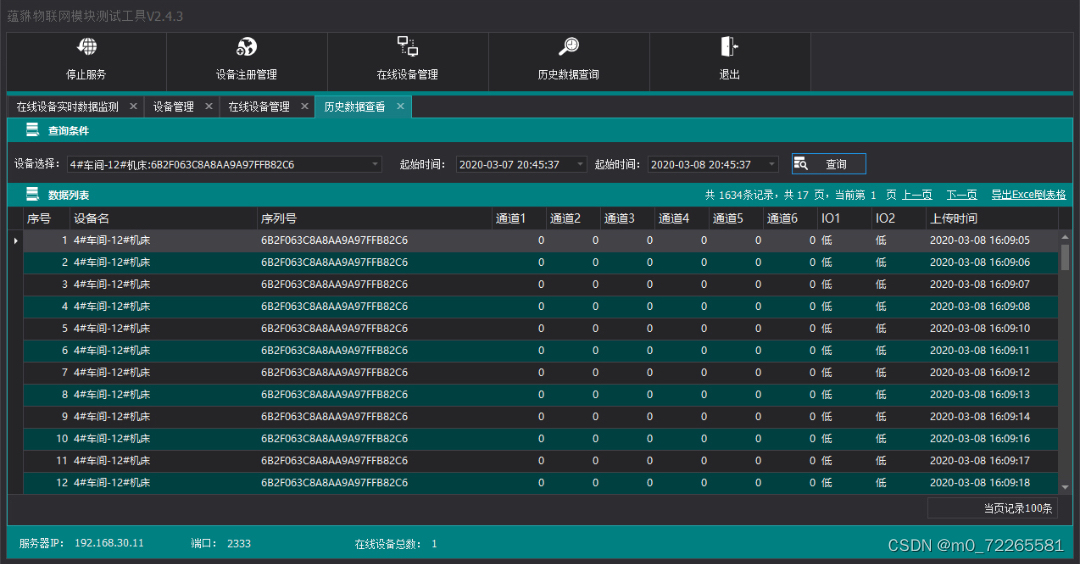Select row with timestamp 2020-03-08 16:09:16

pos(541,439)
